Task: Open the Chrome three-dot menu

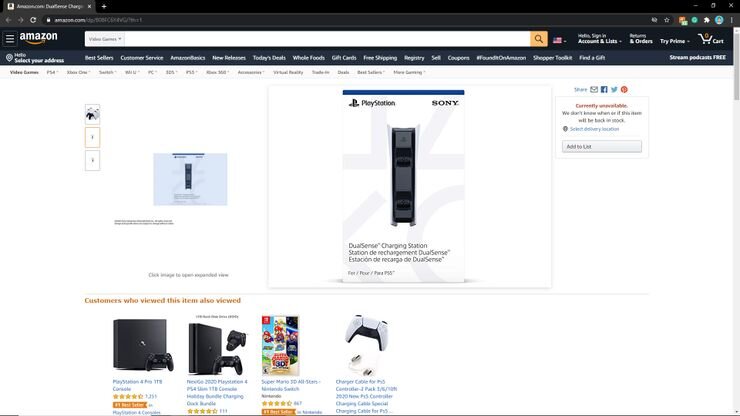Action: (732, 20)
